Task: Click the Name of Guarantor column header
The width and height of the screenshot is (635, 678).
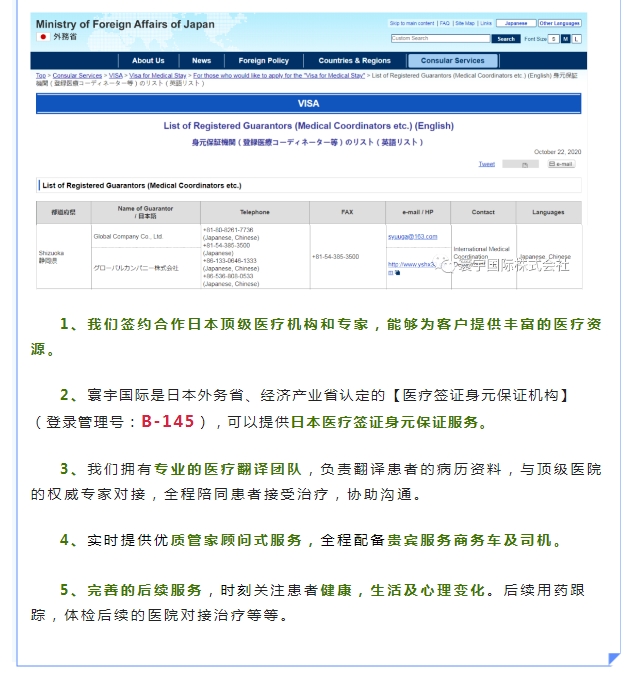Action: coord(145,212)
